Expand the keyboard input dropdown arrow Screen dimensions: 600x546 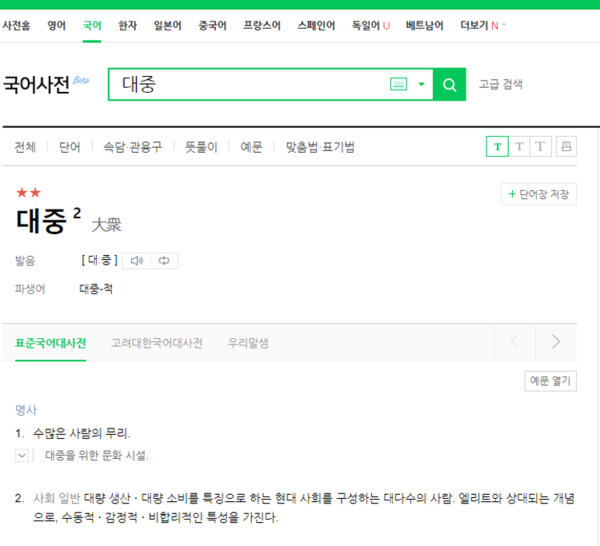[x=421, y=84]
